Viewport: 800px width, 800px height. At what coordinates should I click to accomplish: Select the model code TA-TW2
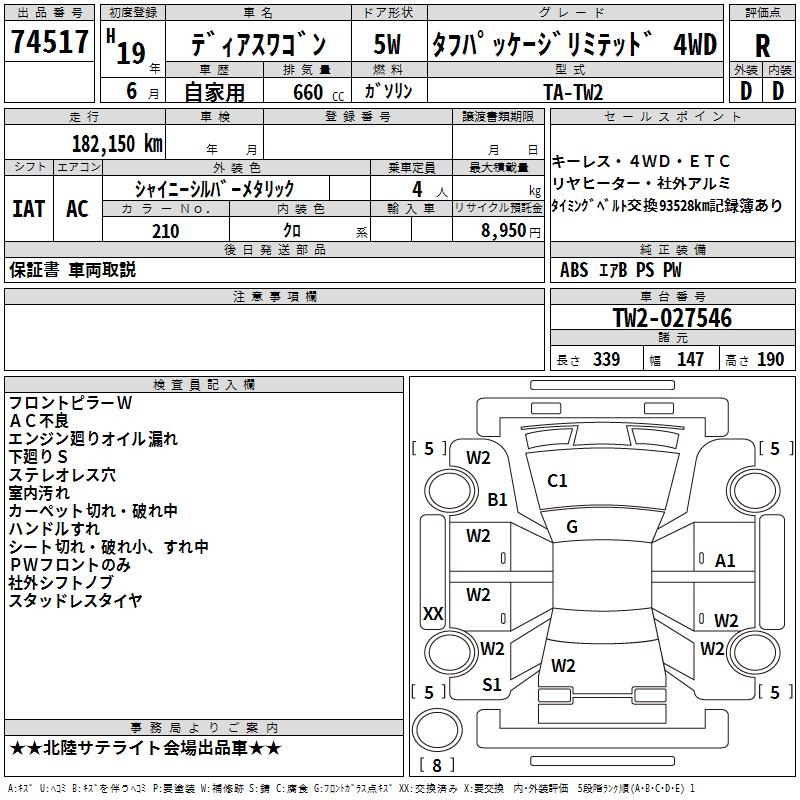(573, 92)
